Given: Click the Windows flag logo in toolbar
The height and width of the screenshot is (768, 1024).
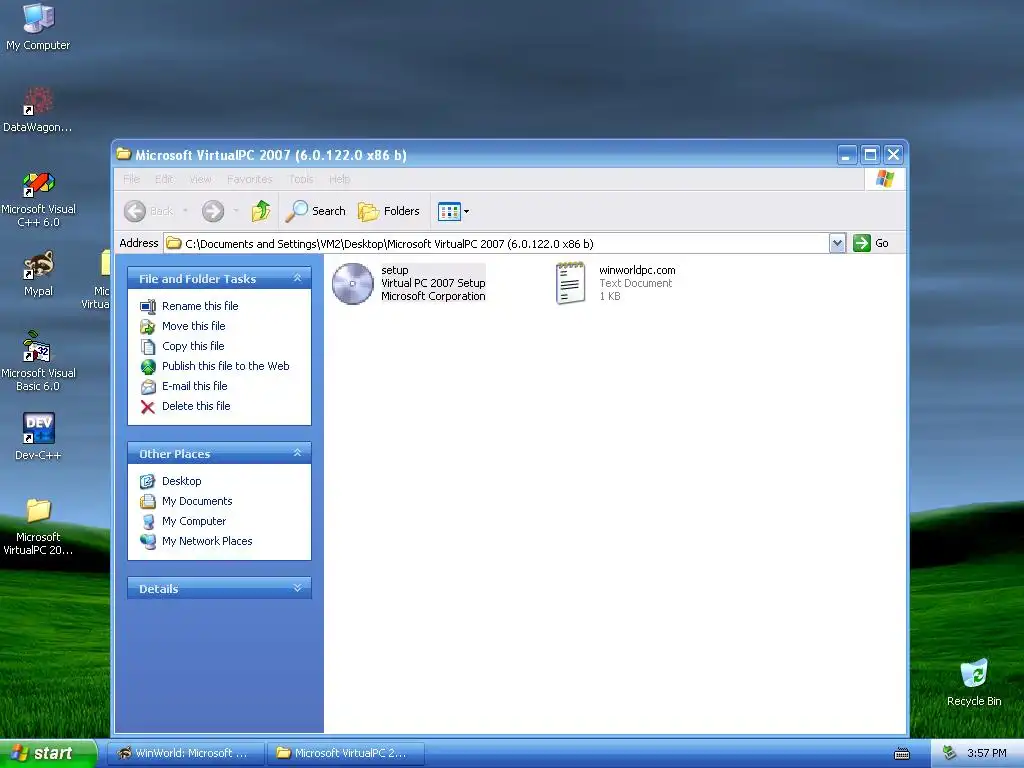Looking at the screenshot, I should point(885,178).
